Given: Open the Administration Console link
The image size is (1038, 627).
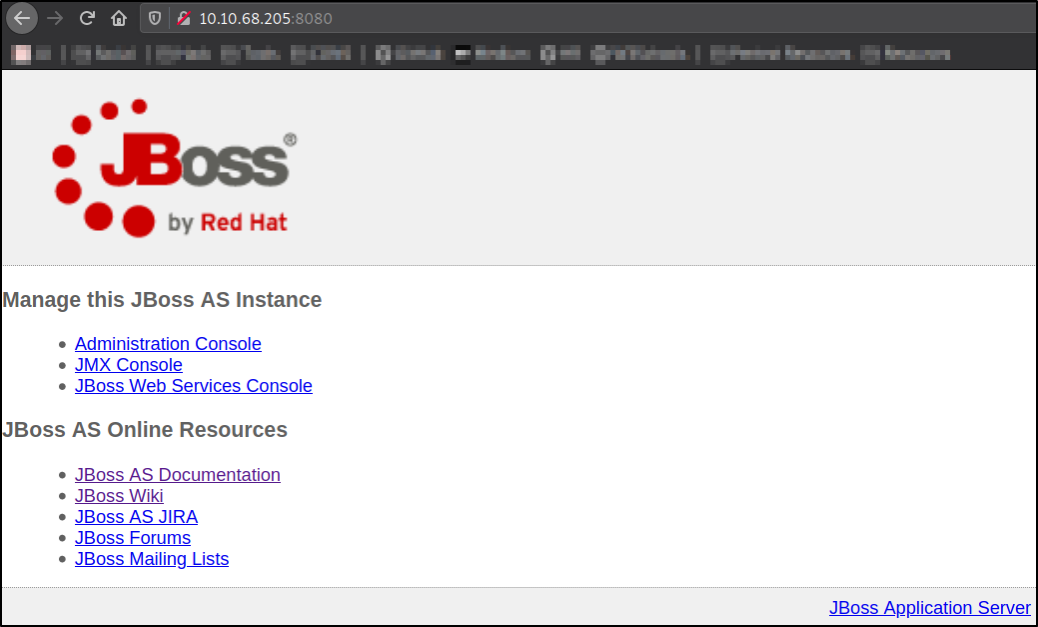Looking at the screenshot, I should point(168,344).
